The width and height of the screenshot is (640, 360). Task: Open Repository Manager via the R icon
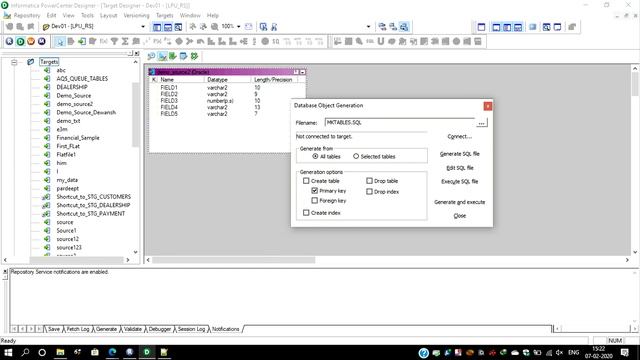9,41
